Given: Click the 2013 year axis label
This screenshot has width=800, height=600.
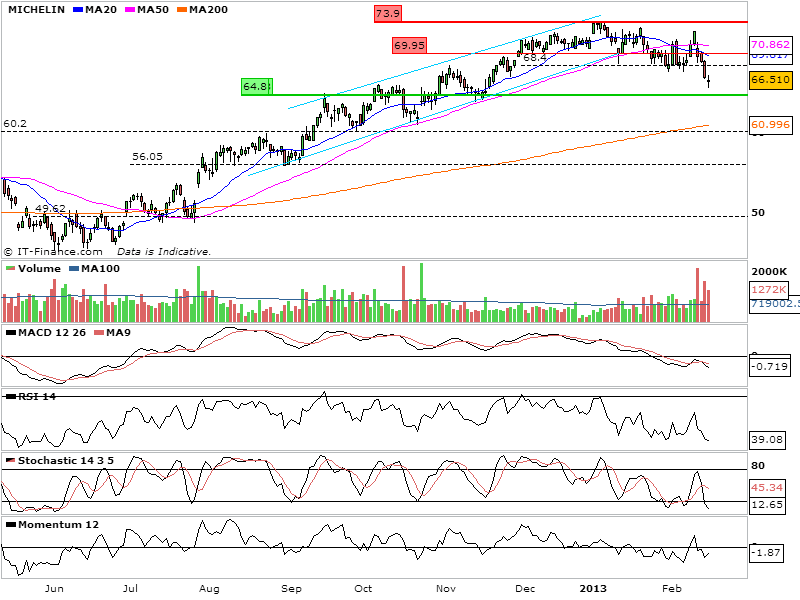Looking at the screenshot, I should pyautogui.click(x=593, y=589).
